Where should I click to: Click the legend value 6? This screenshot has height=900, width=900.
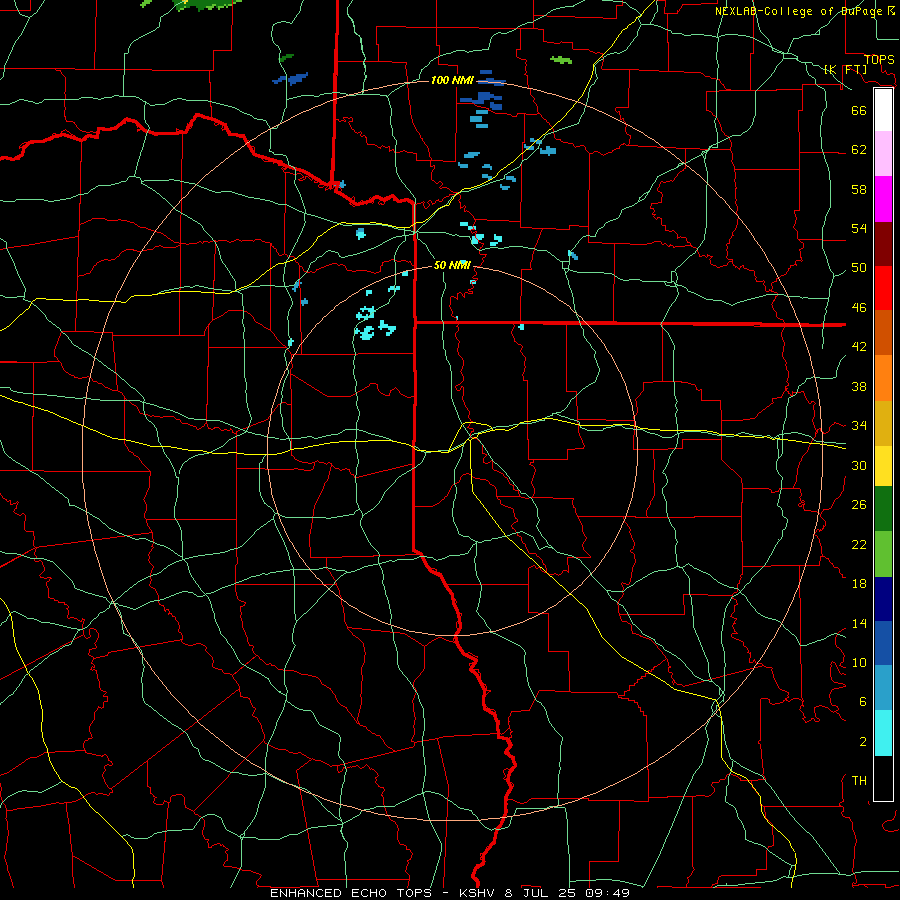tap(863, 702)
